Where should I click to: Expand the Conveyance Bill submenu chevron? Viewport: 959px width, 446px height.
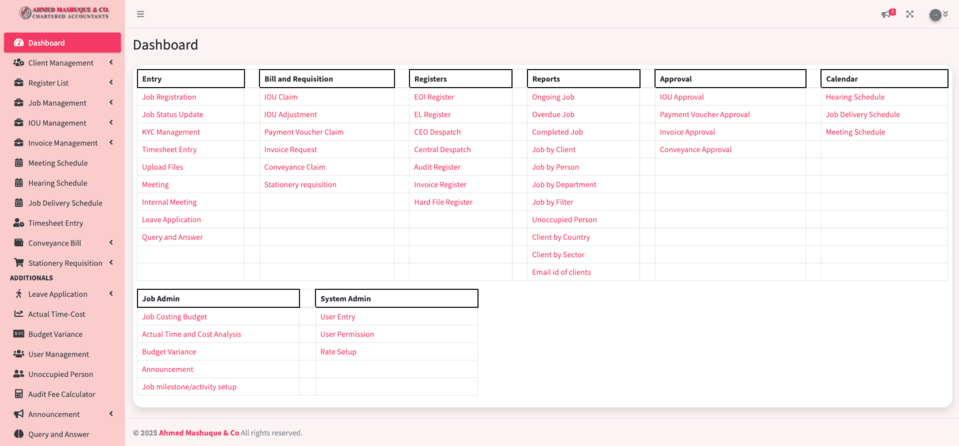pyautogui.click(x=111, y=242)
